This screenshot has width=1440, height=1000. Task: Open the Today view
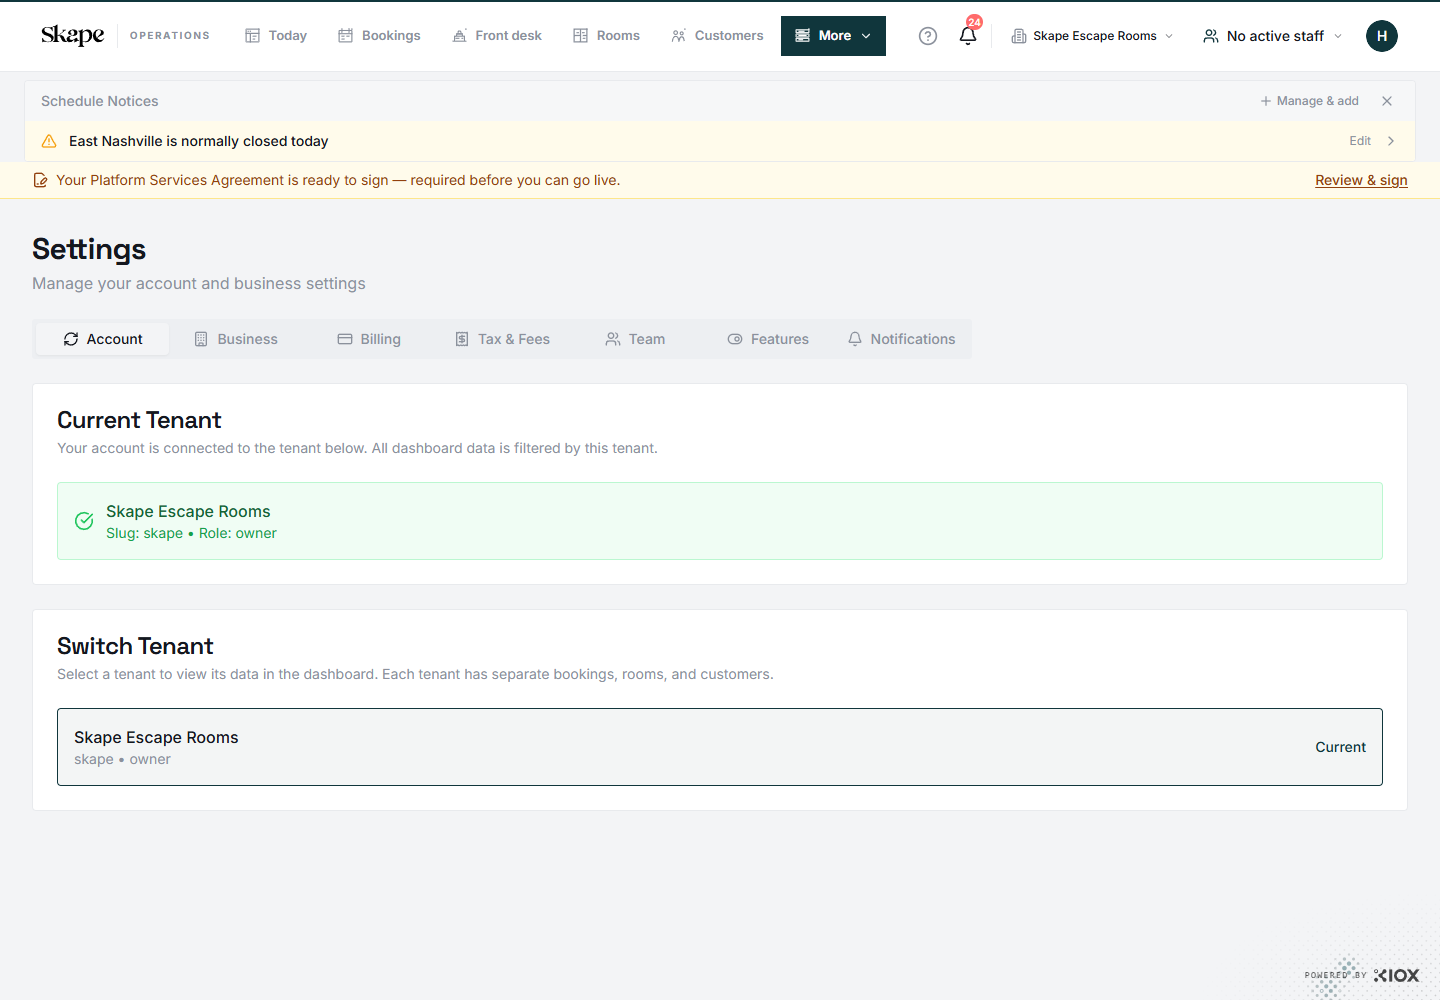coord(276,35)
